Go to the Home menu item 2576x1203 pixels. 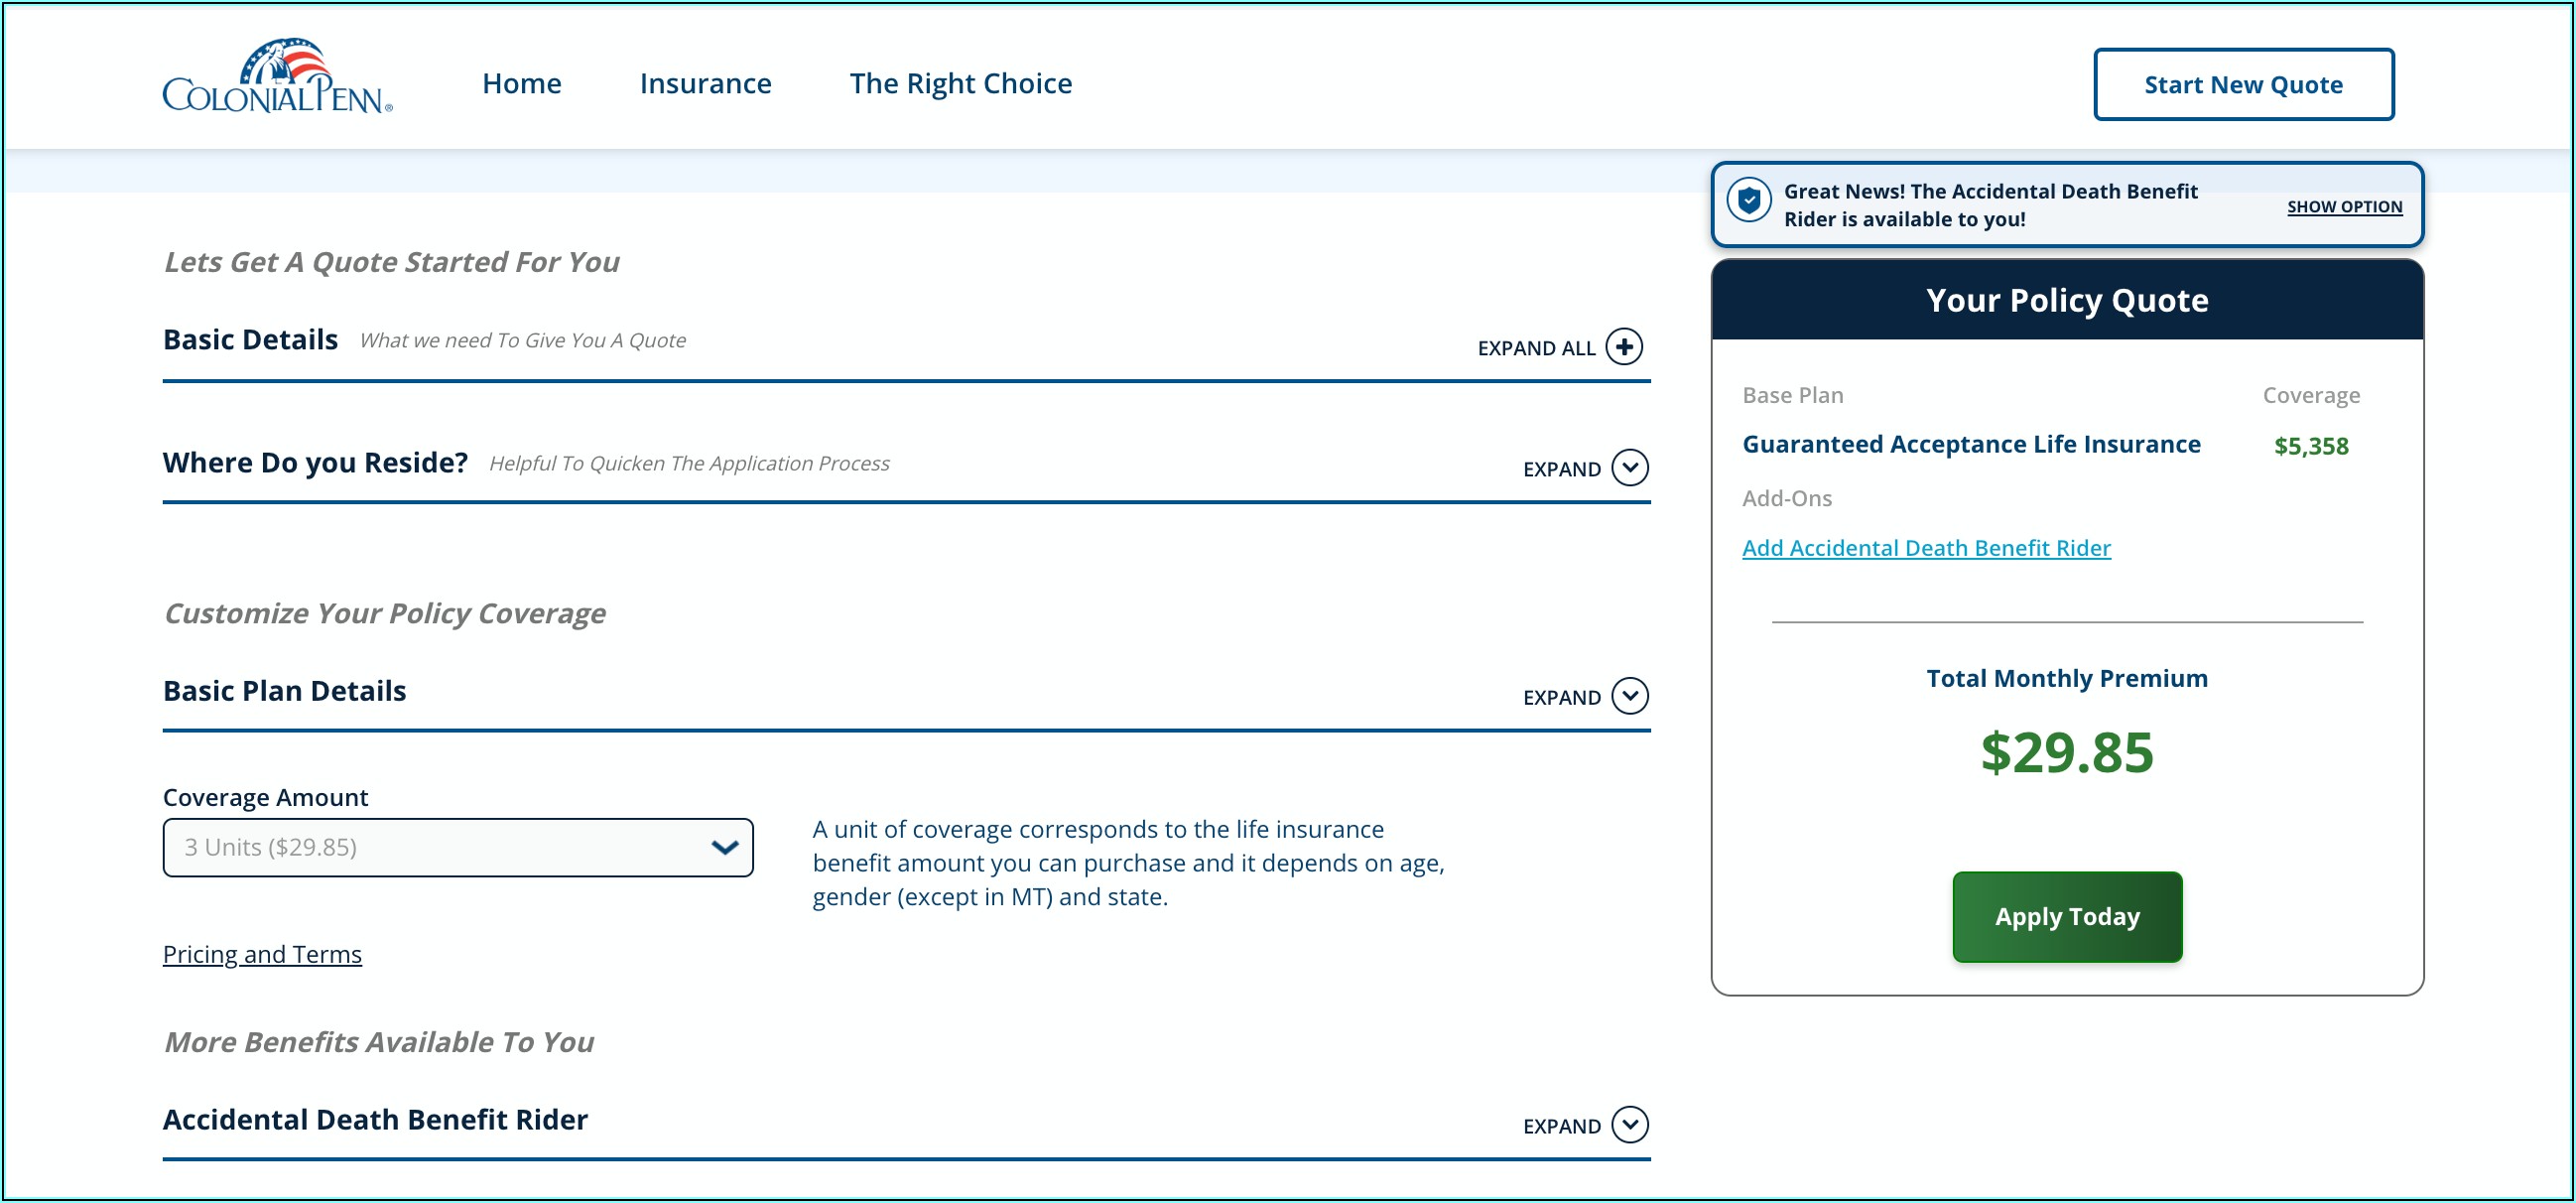click(x=521, y=83)
